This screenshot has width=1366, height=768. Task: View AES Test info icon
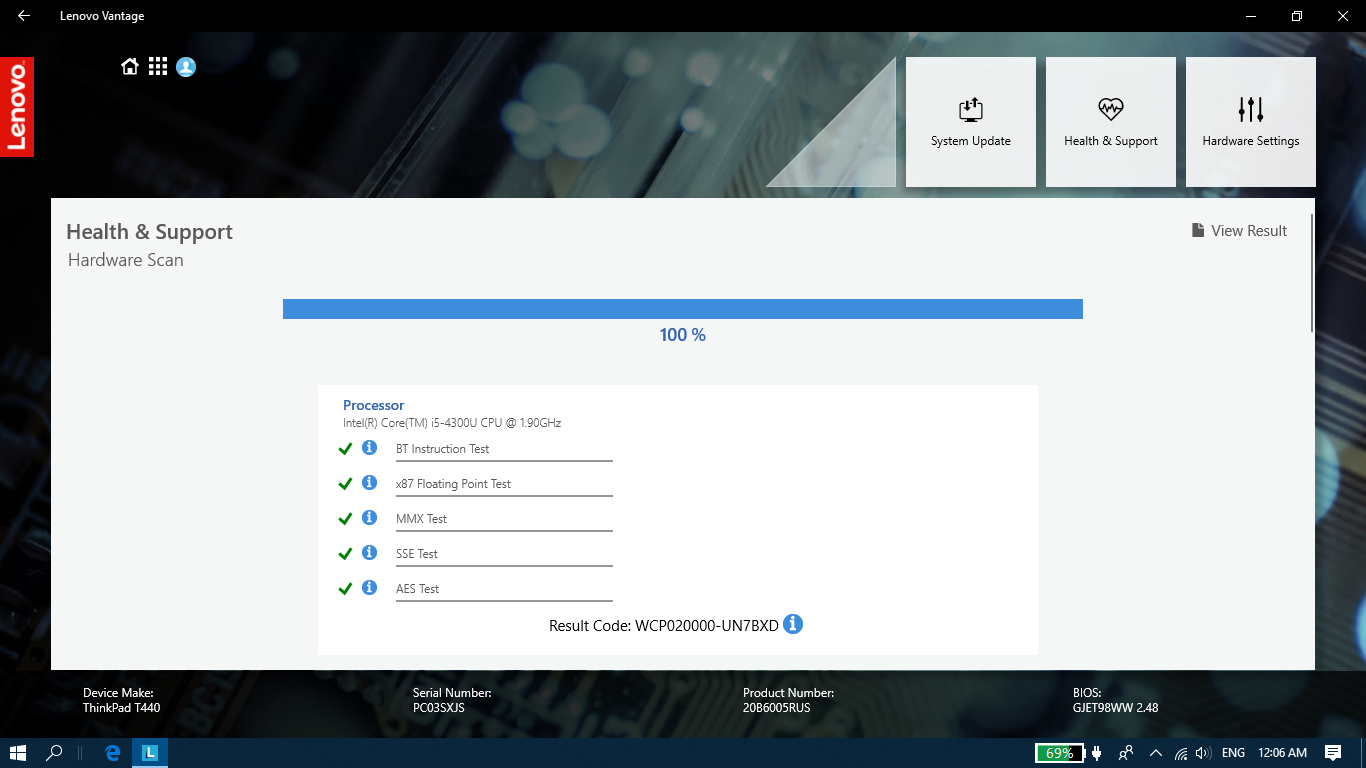tap(369, 588)
